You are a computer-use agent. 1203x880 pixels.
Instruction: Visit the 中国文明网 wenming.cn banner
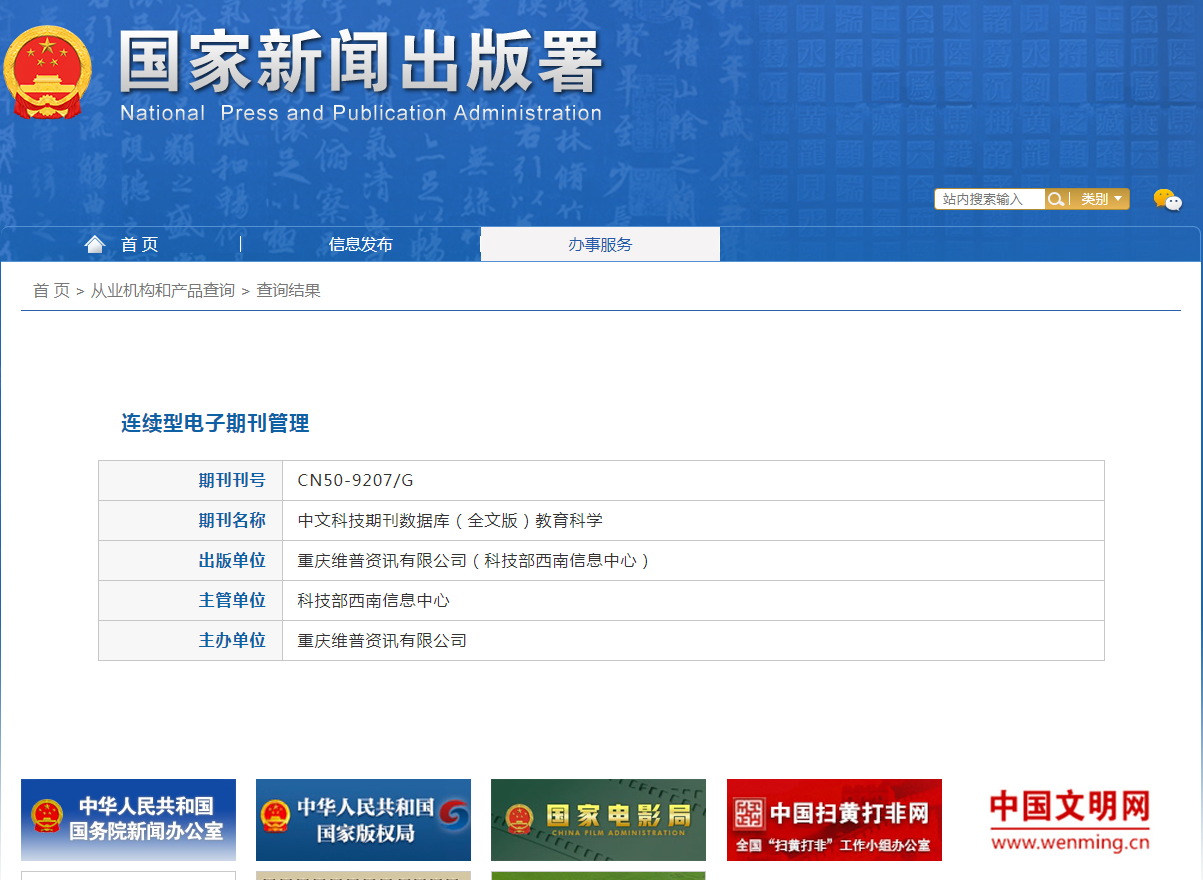point(1069,820)
